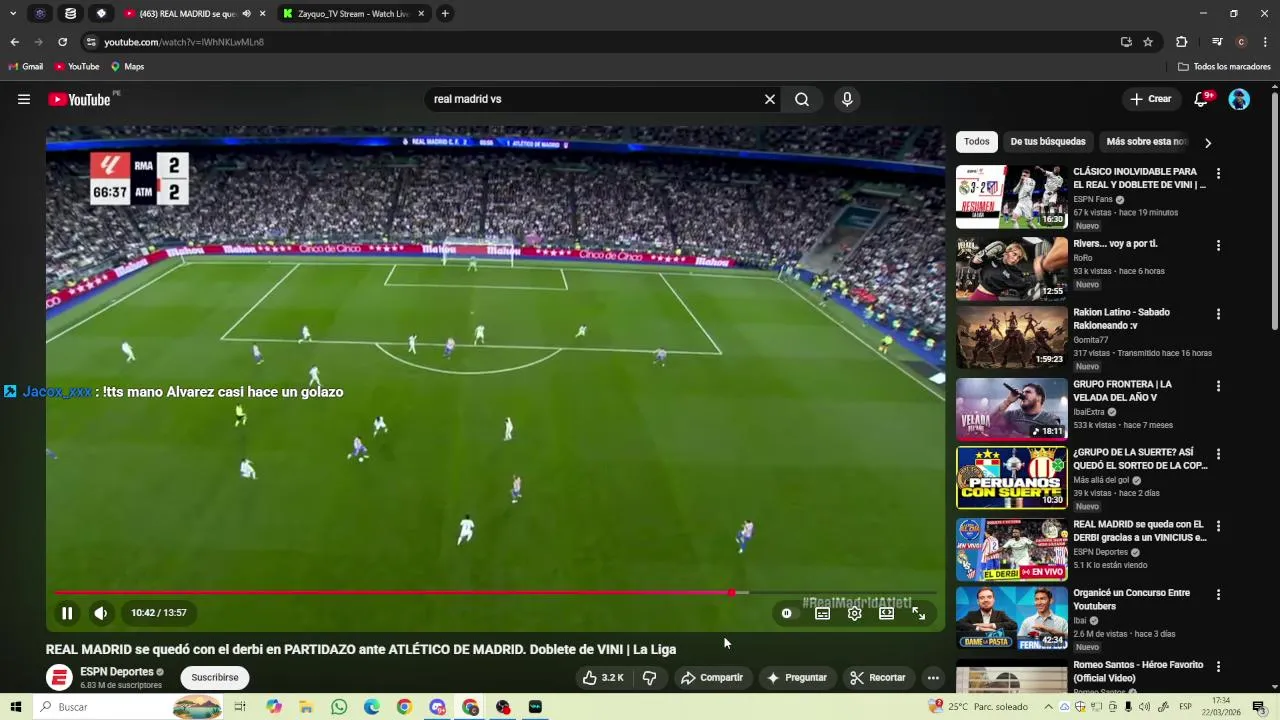This screenshot has width=1280, height=720.
Task: Open the YouTube account avatar menu
Action: pos(1239,99)
